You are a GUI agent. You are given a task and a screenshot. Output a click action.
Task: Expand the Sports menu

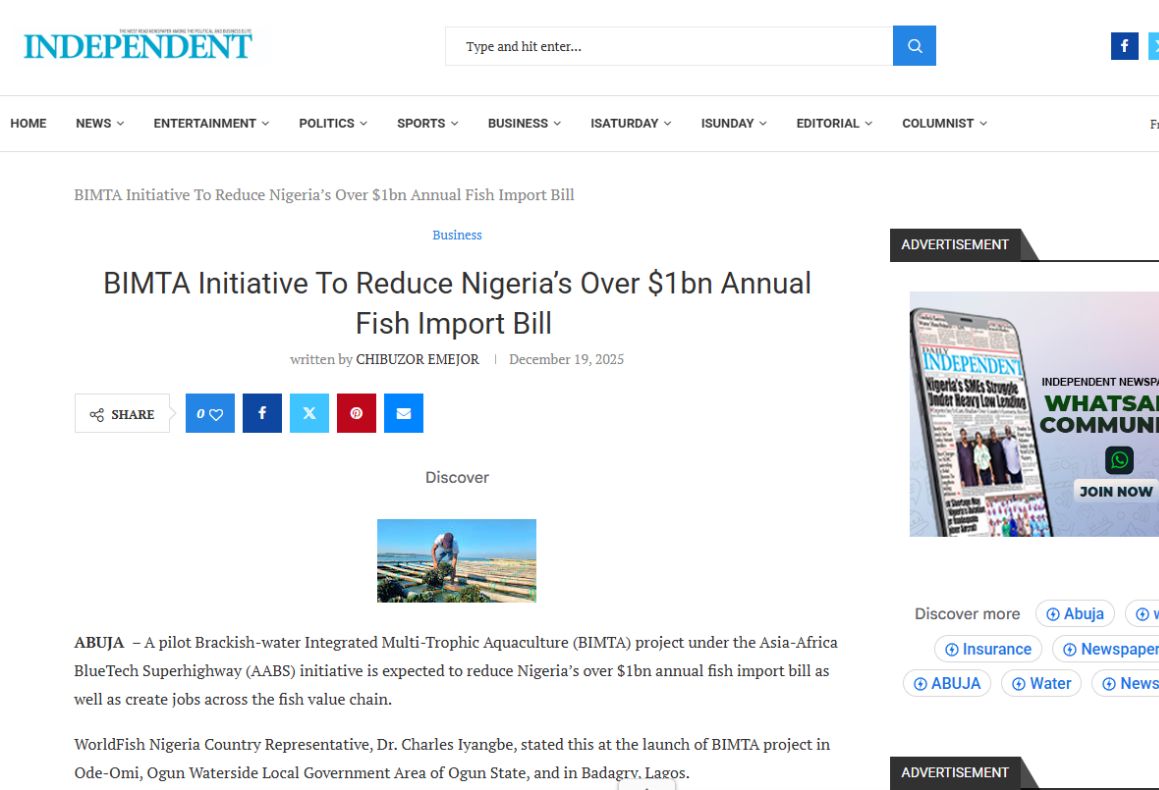pos(427,124)
